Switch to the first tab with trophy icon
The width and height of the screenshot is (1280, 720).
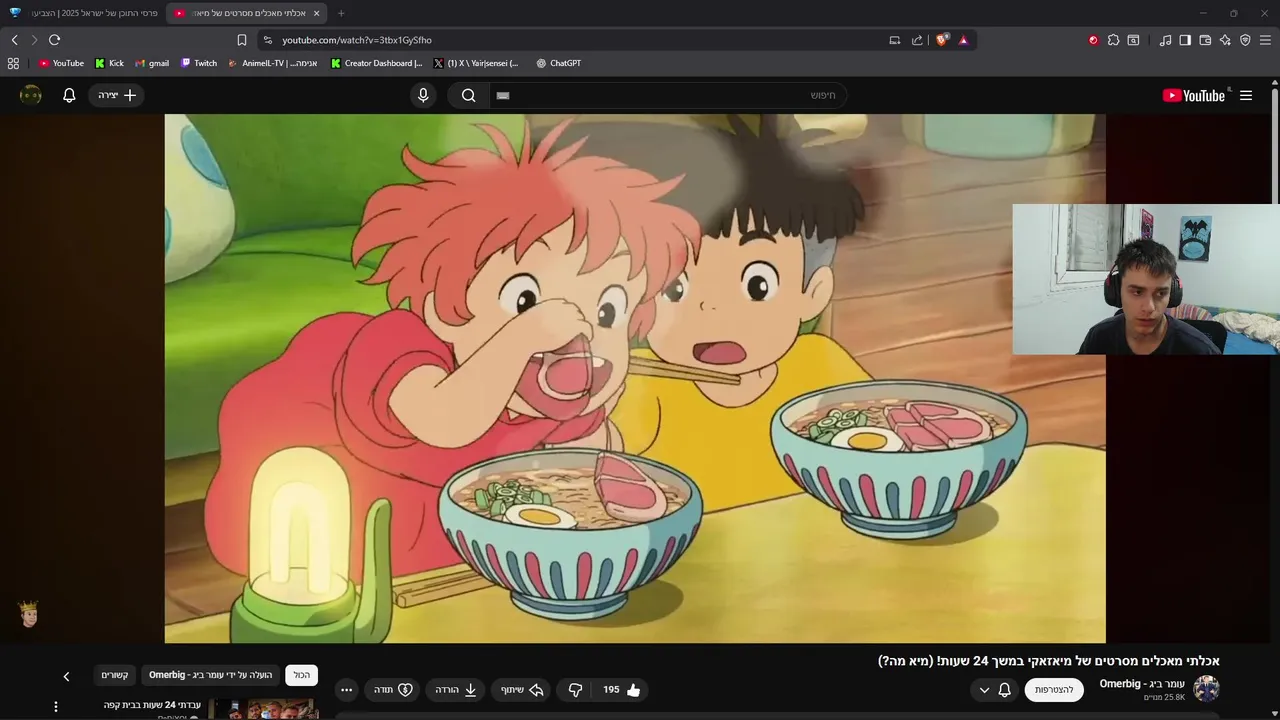tap(83, 13)
